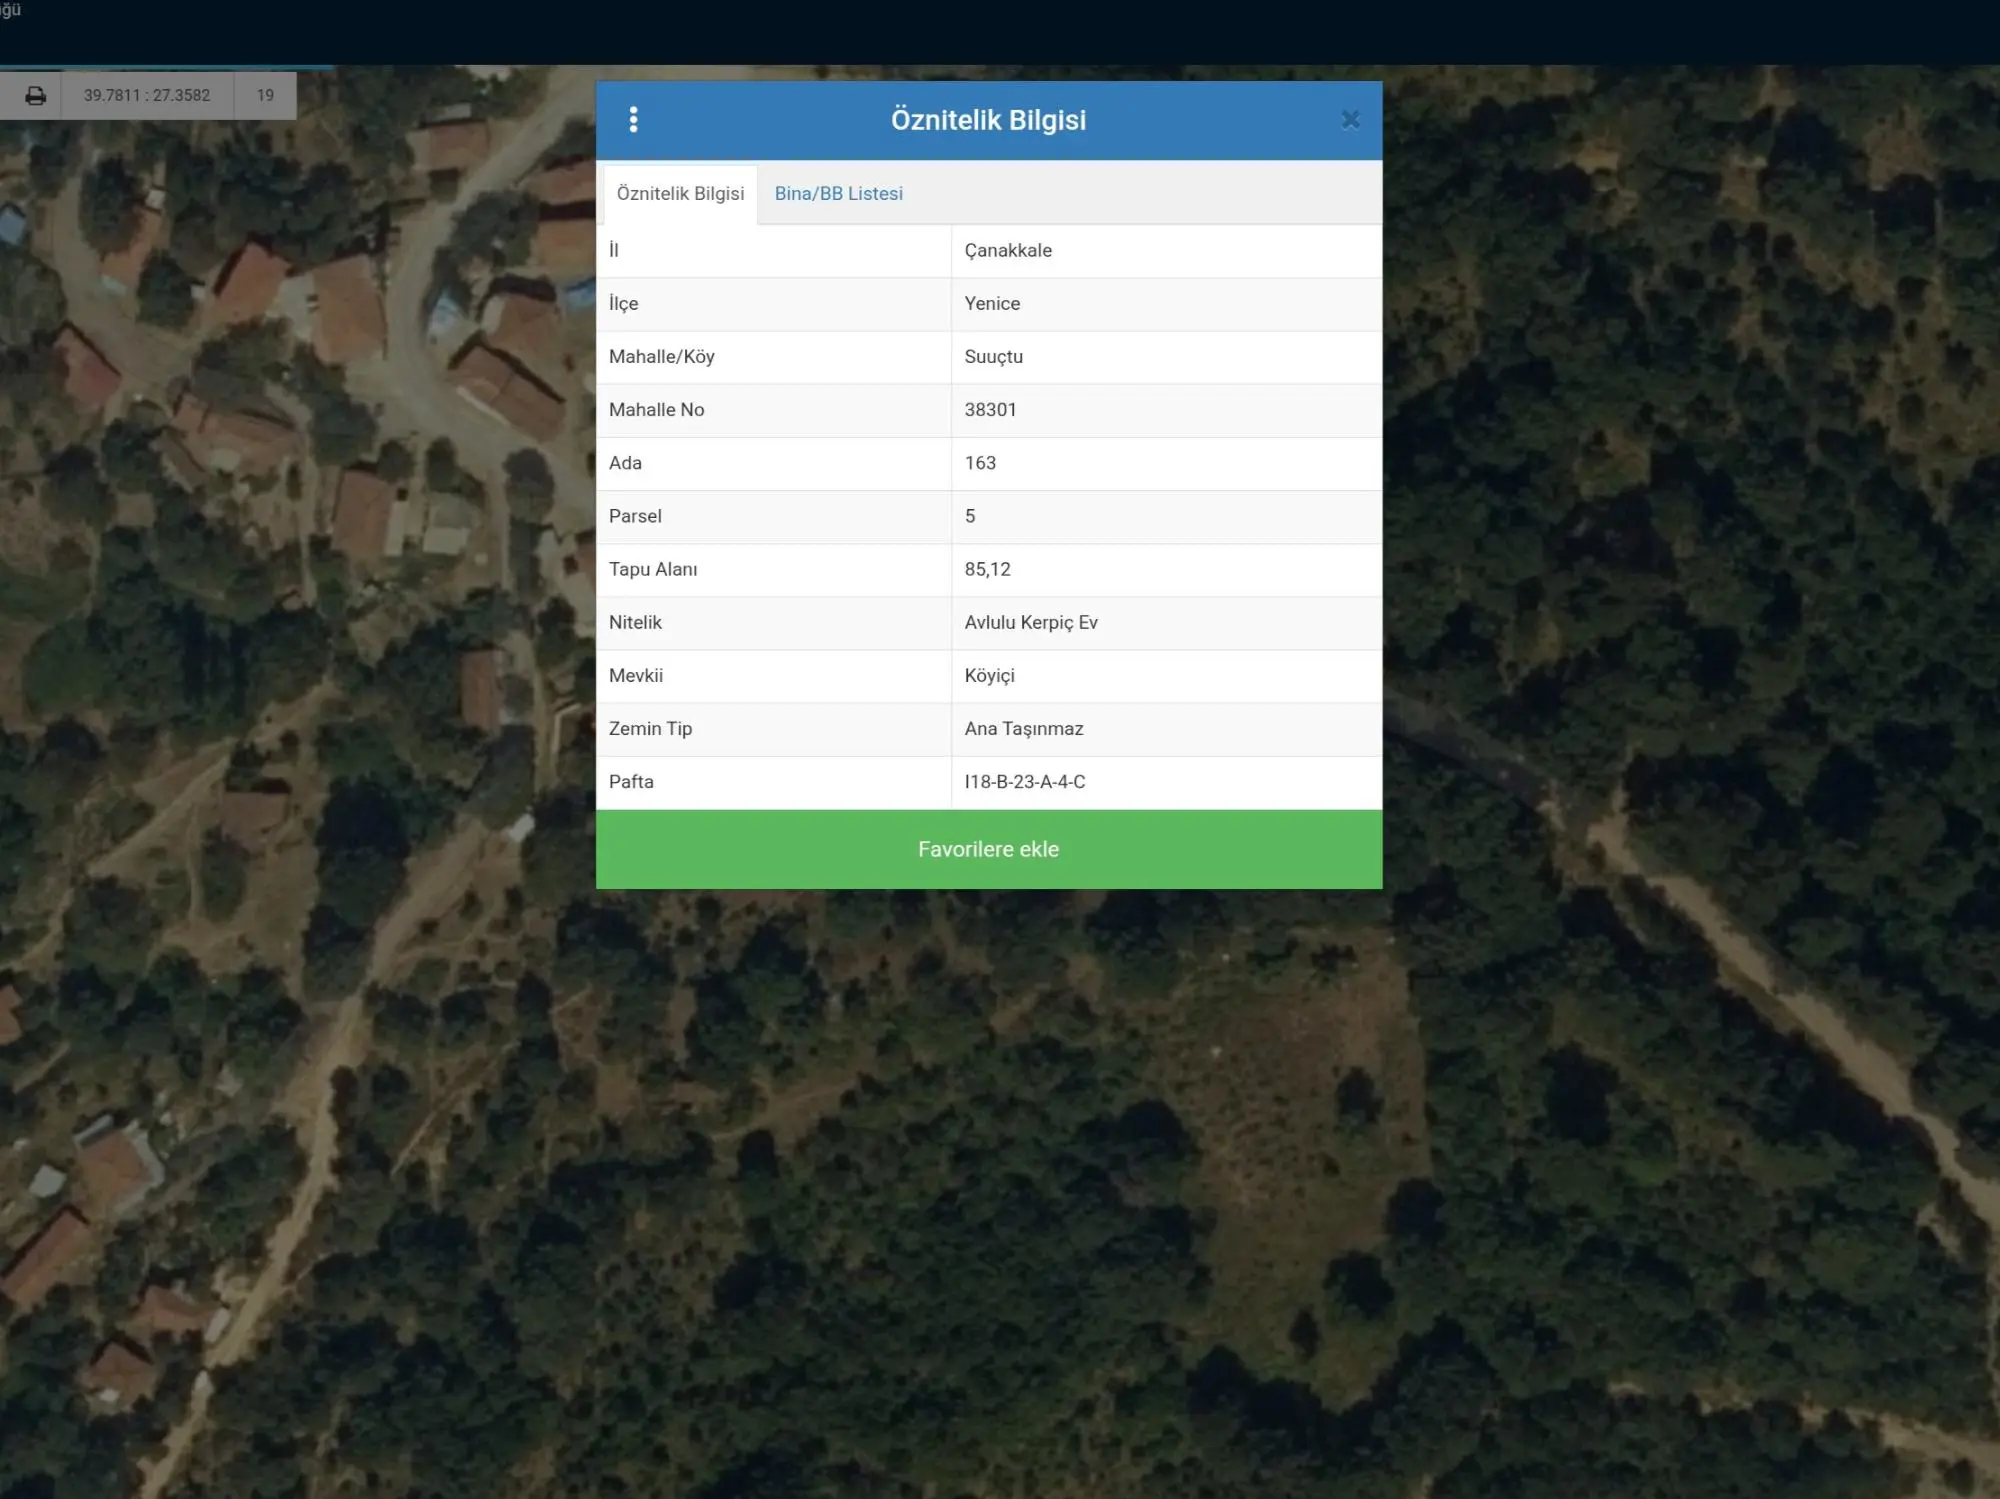Image resolution: width=2000 pixels, height=1499 pixels.
Task: Click the Favorilere ekle button
Action: 989,849
